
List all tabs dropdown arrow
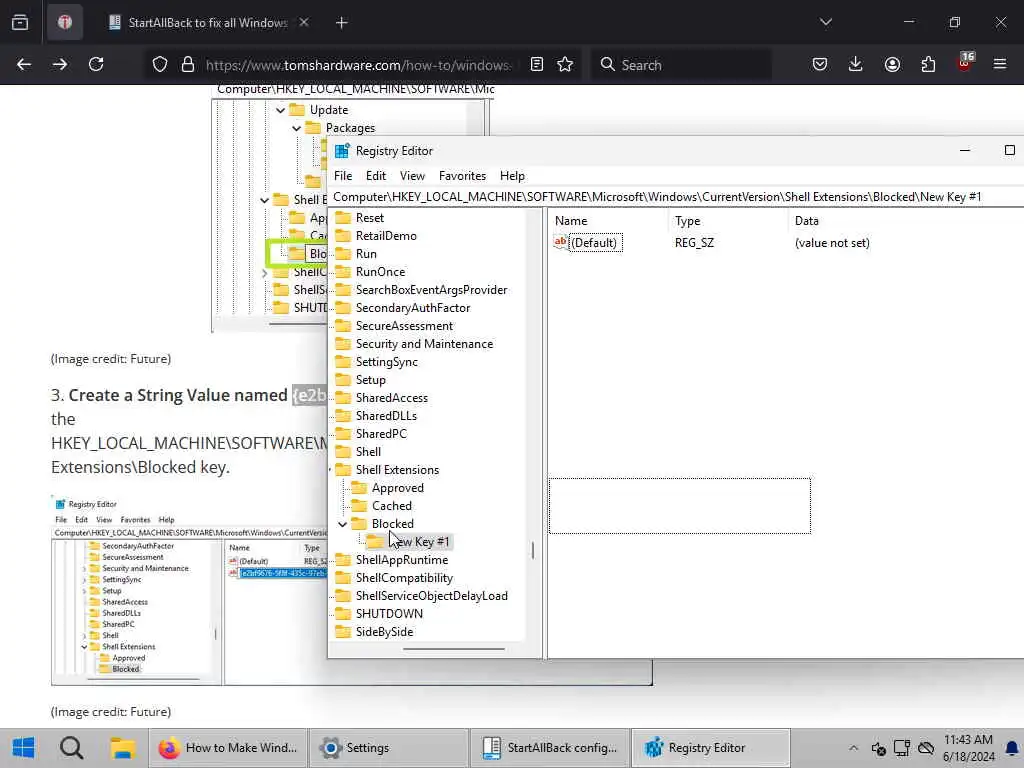[x=825, y=22]
